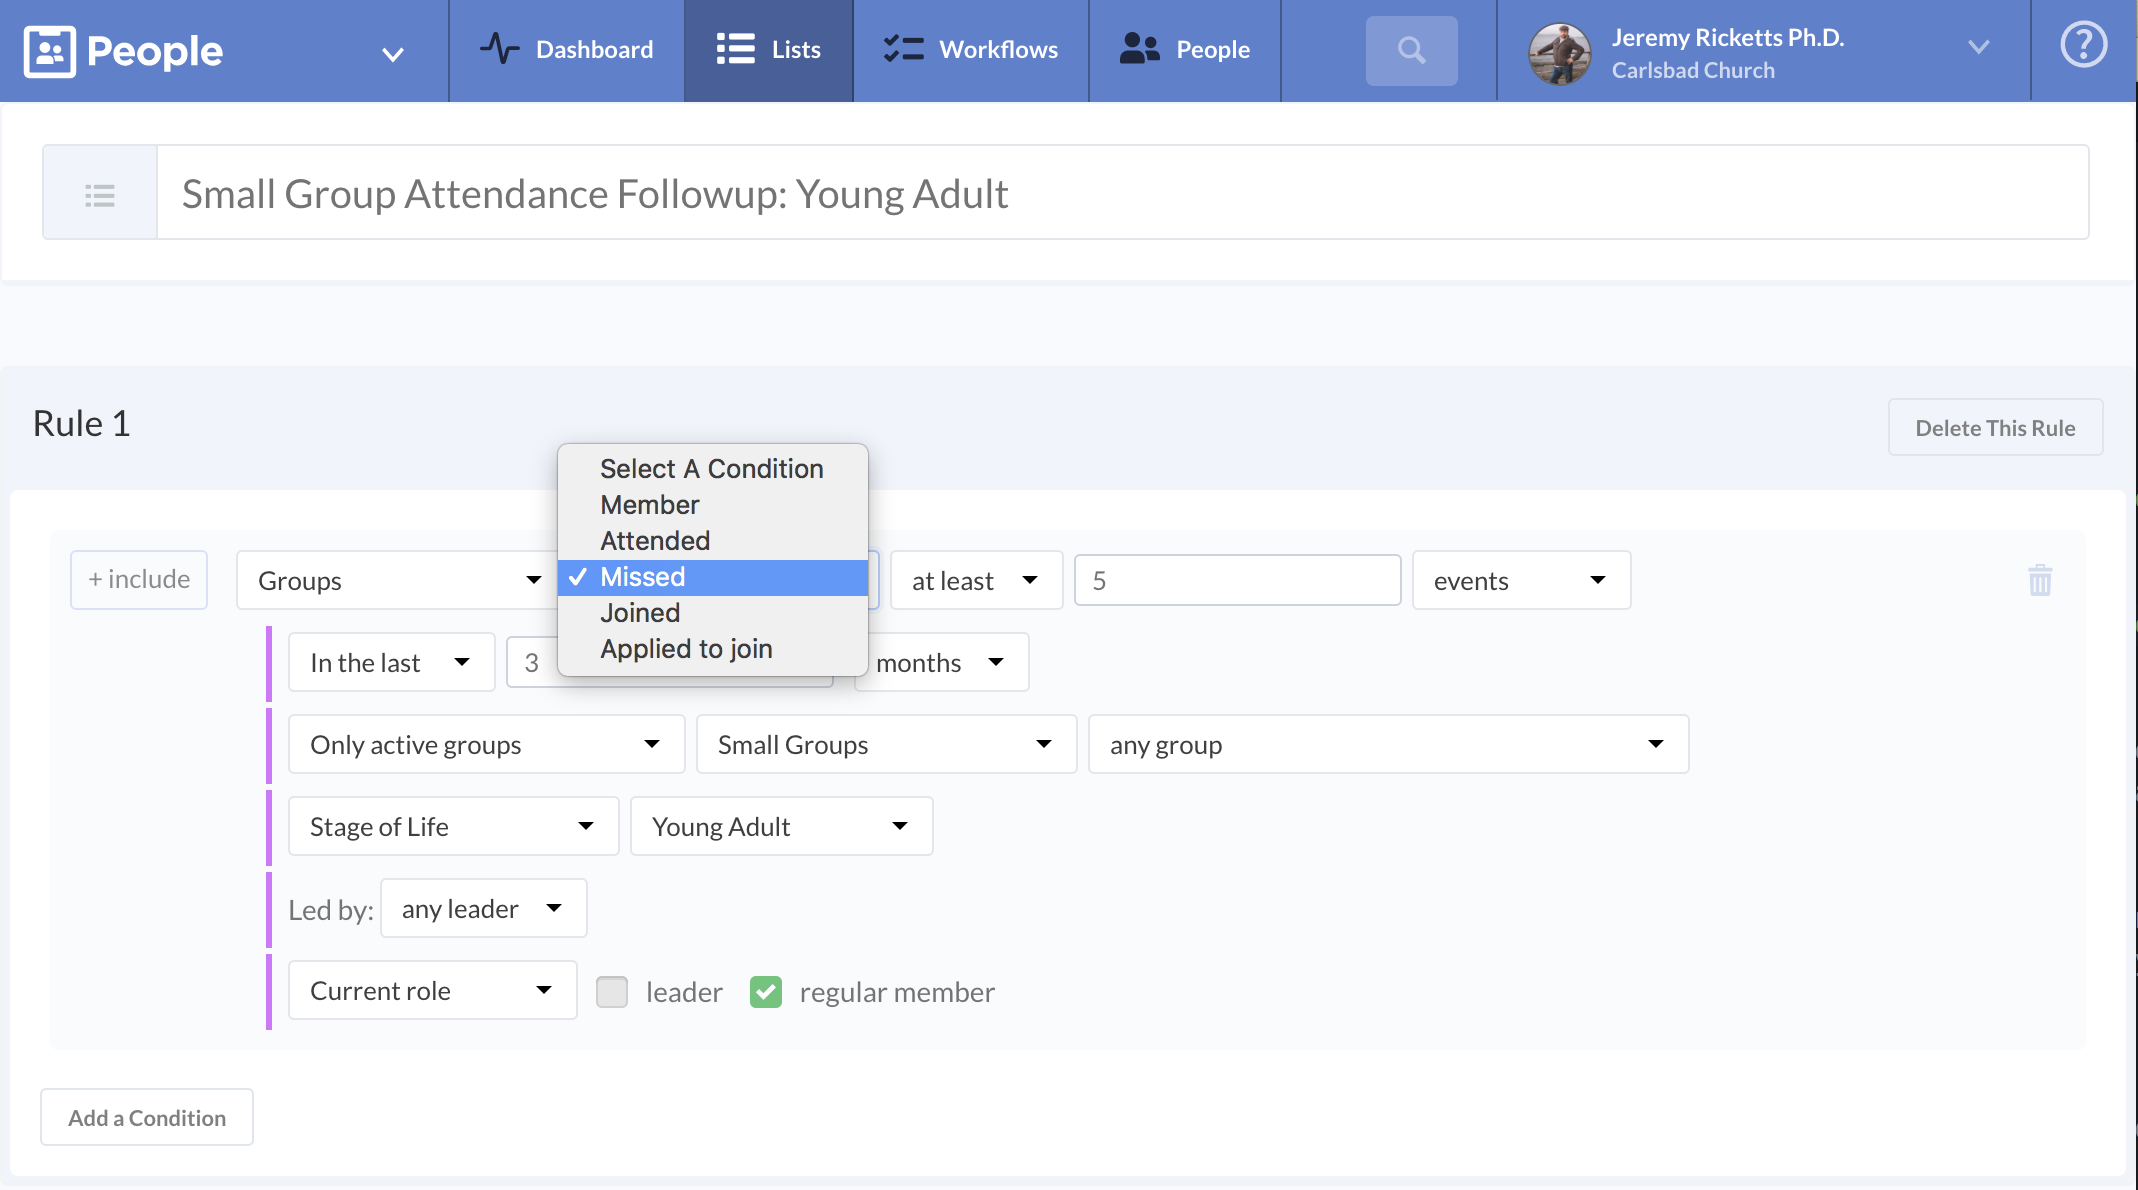Click Delete This Rule button
The width and height of the screenshot is (2138, 1190).
pyautogui.click(x=1994, y=428)
